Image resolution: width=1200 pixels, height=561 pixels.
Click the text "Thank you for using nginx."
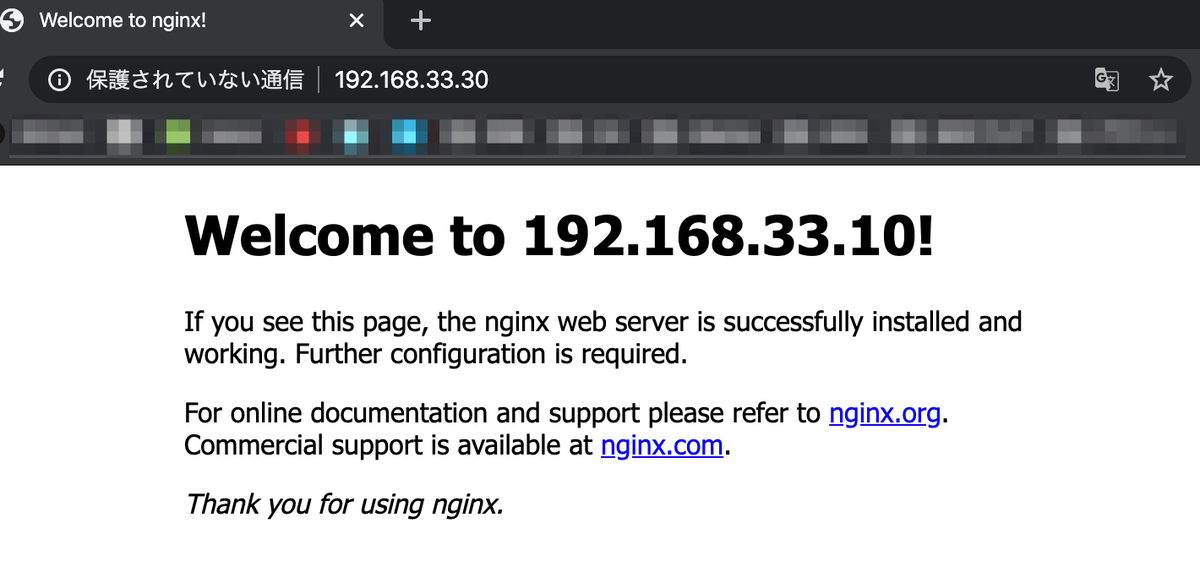pos(344,504)
